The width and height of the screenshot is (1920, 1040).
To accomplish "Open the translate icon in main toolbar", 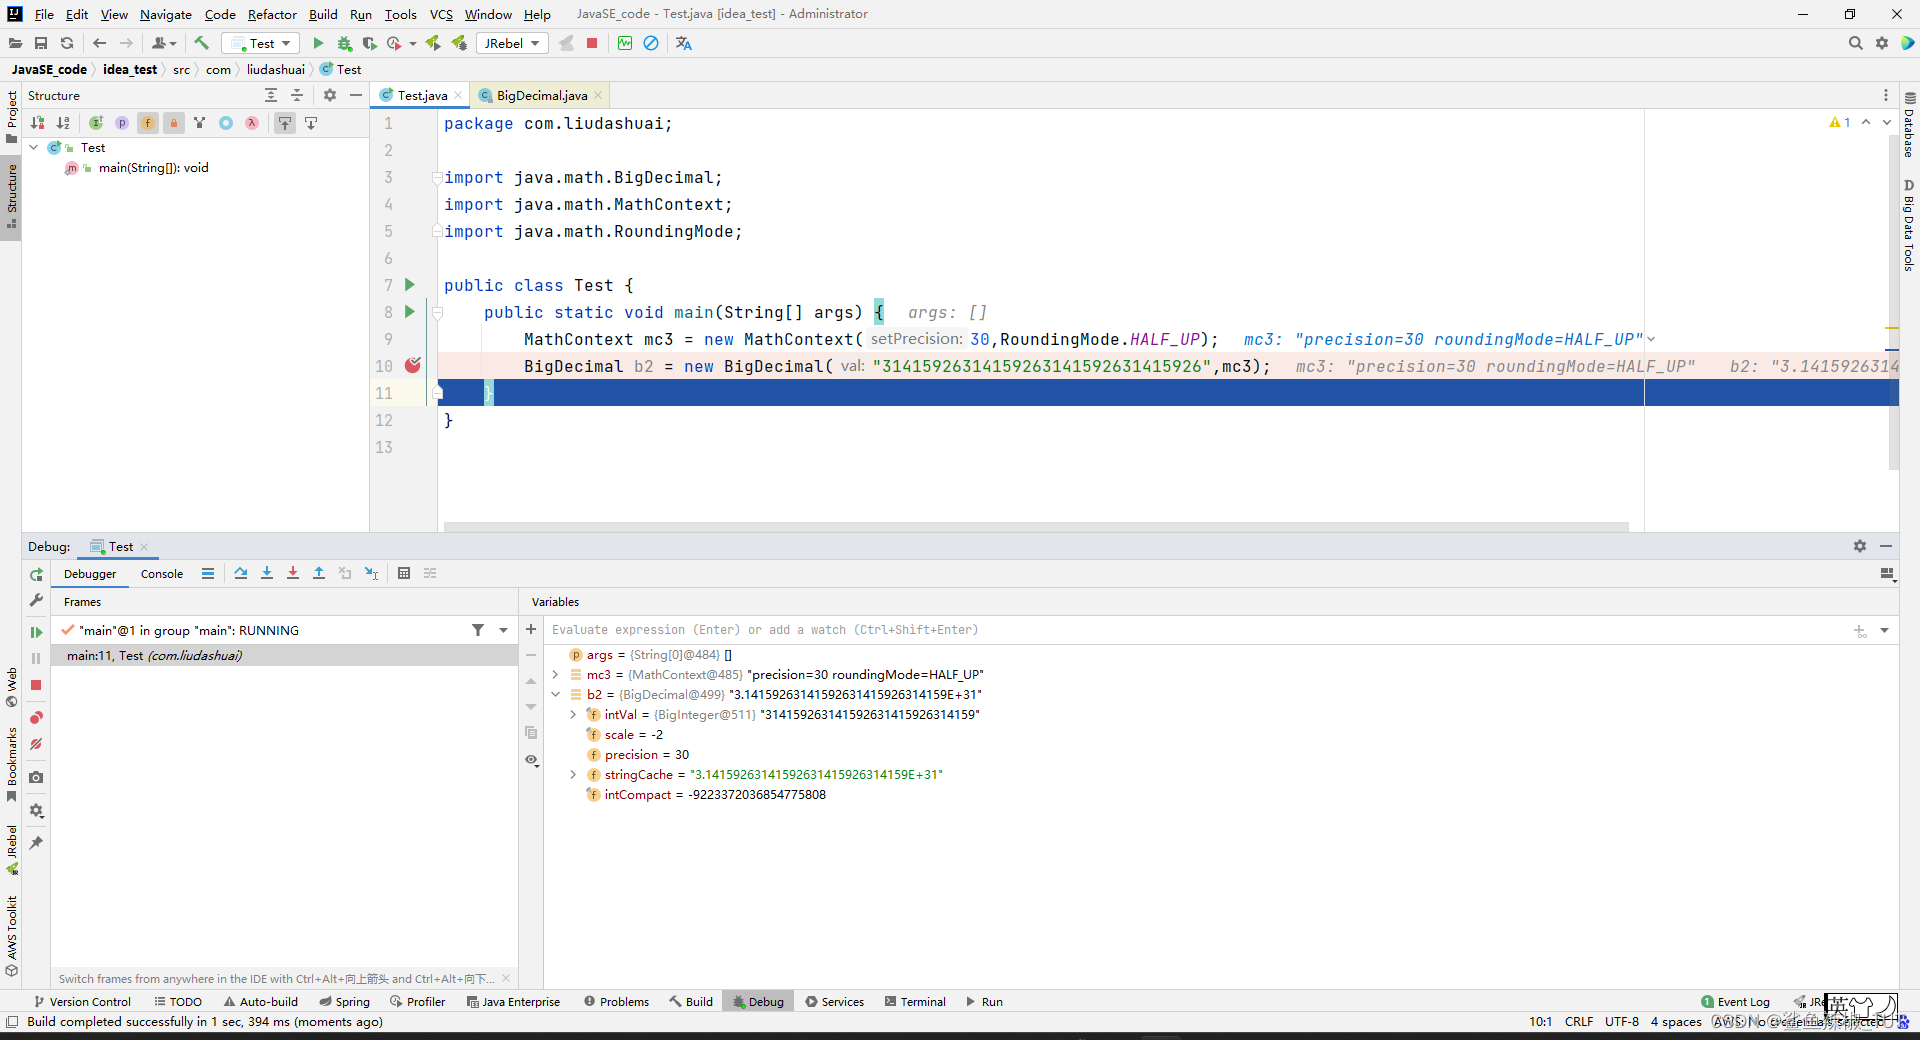I will [x=684, y=43].
